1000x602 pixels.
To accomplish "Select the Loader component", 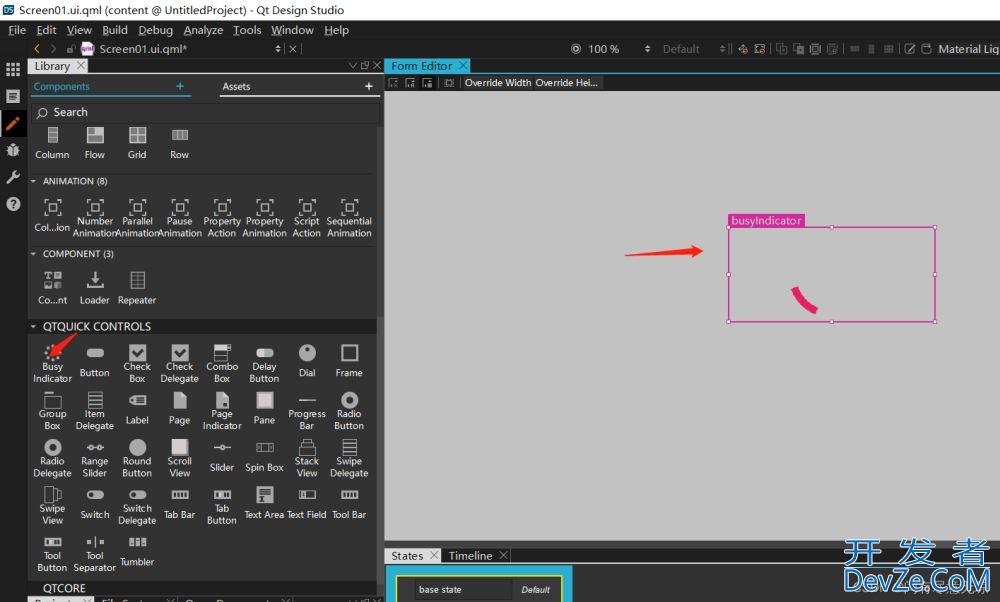I will pos(95,288).
